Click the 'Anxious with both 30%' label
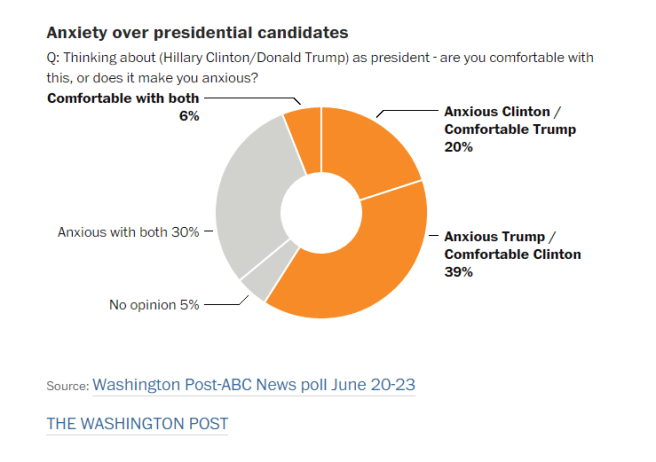 click(128, 231)
